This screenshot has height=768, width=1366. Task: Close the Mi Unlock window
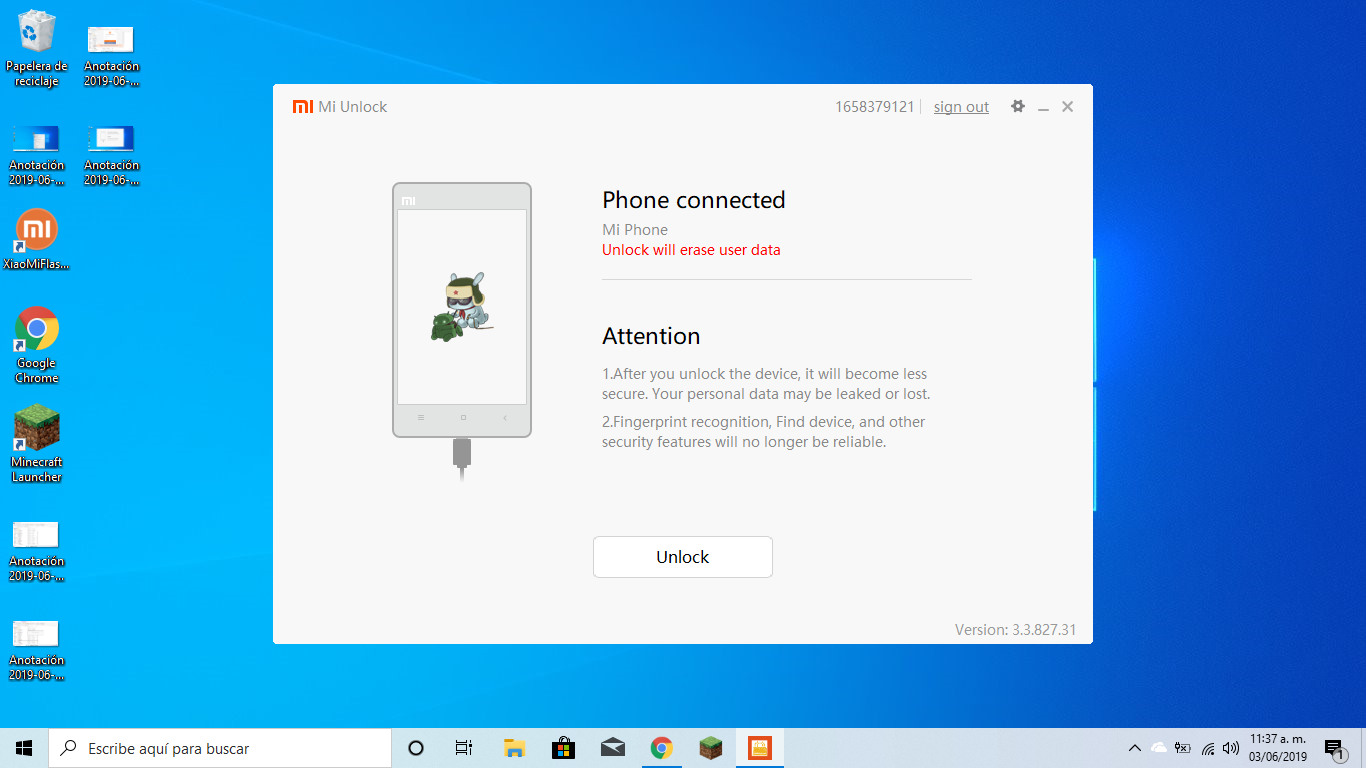pos(1068,106)
